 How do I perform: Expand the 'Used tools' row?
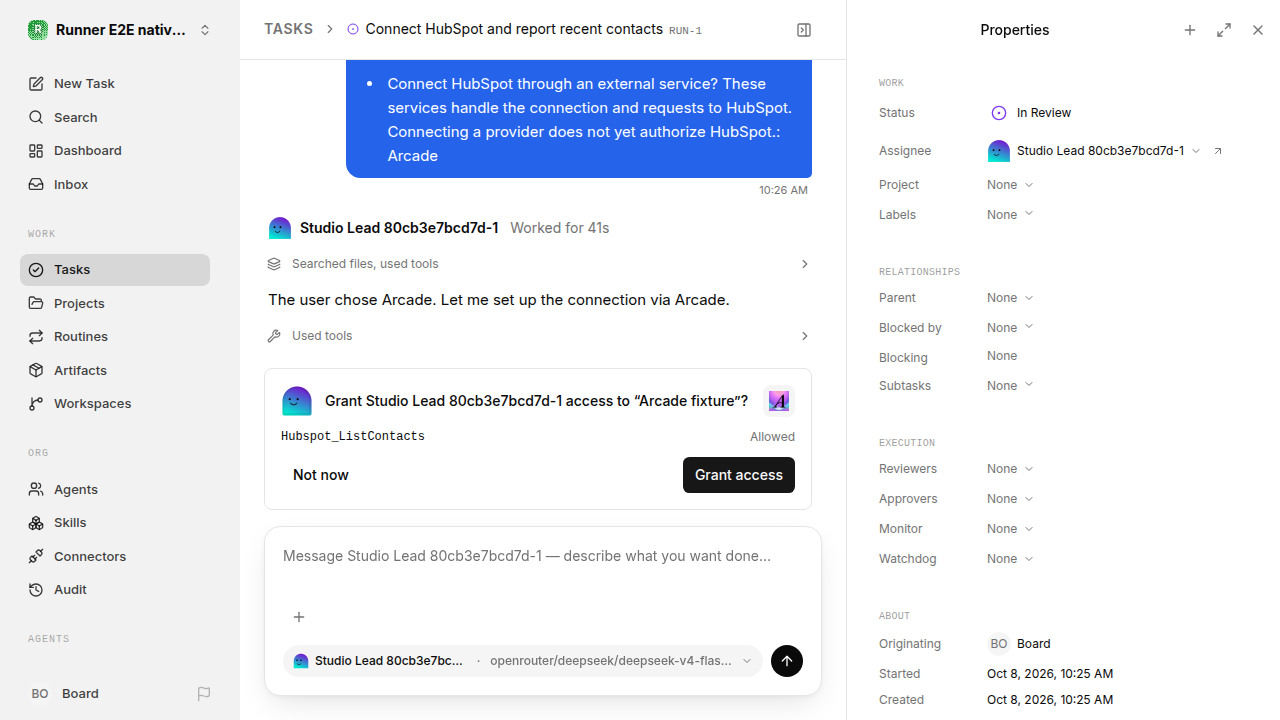click(x=538, y=336)
